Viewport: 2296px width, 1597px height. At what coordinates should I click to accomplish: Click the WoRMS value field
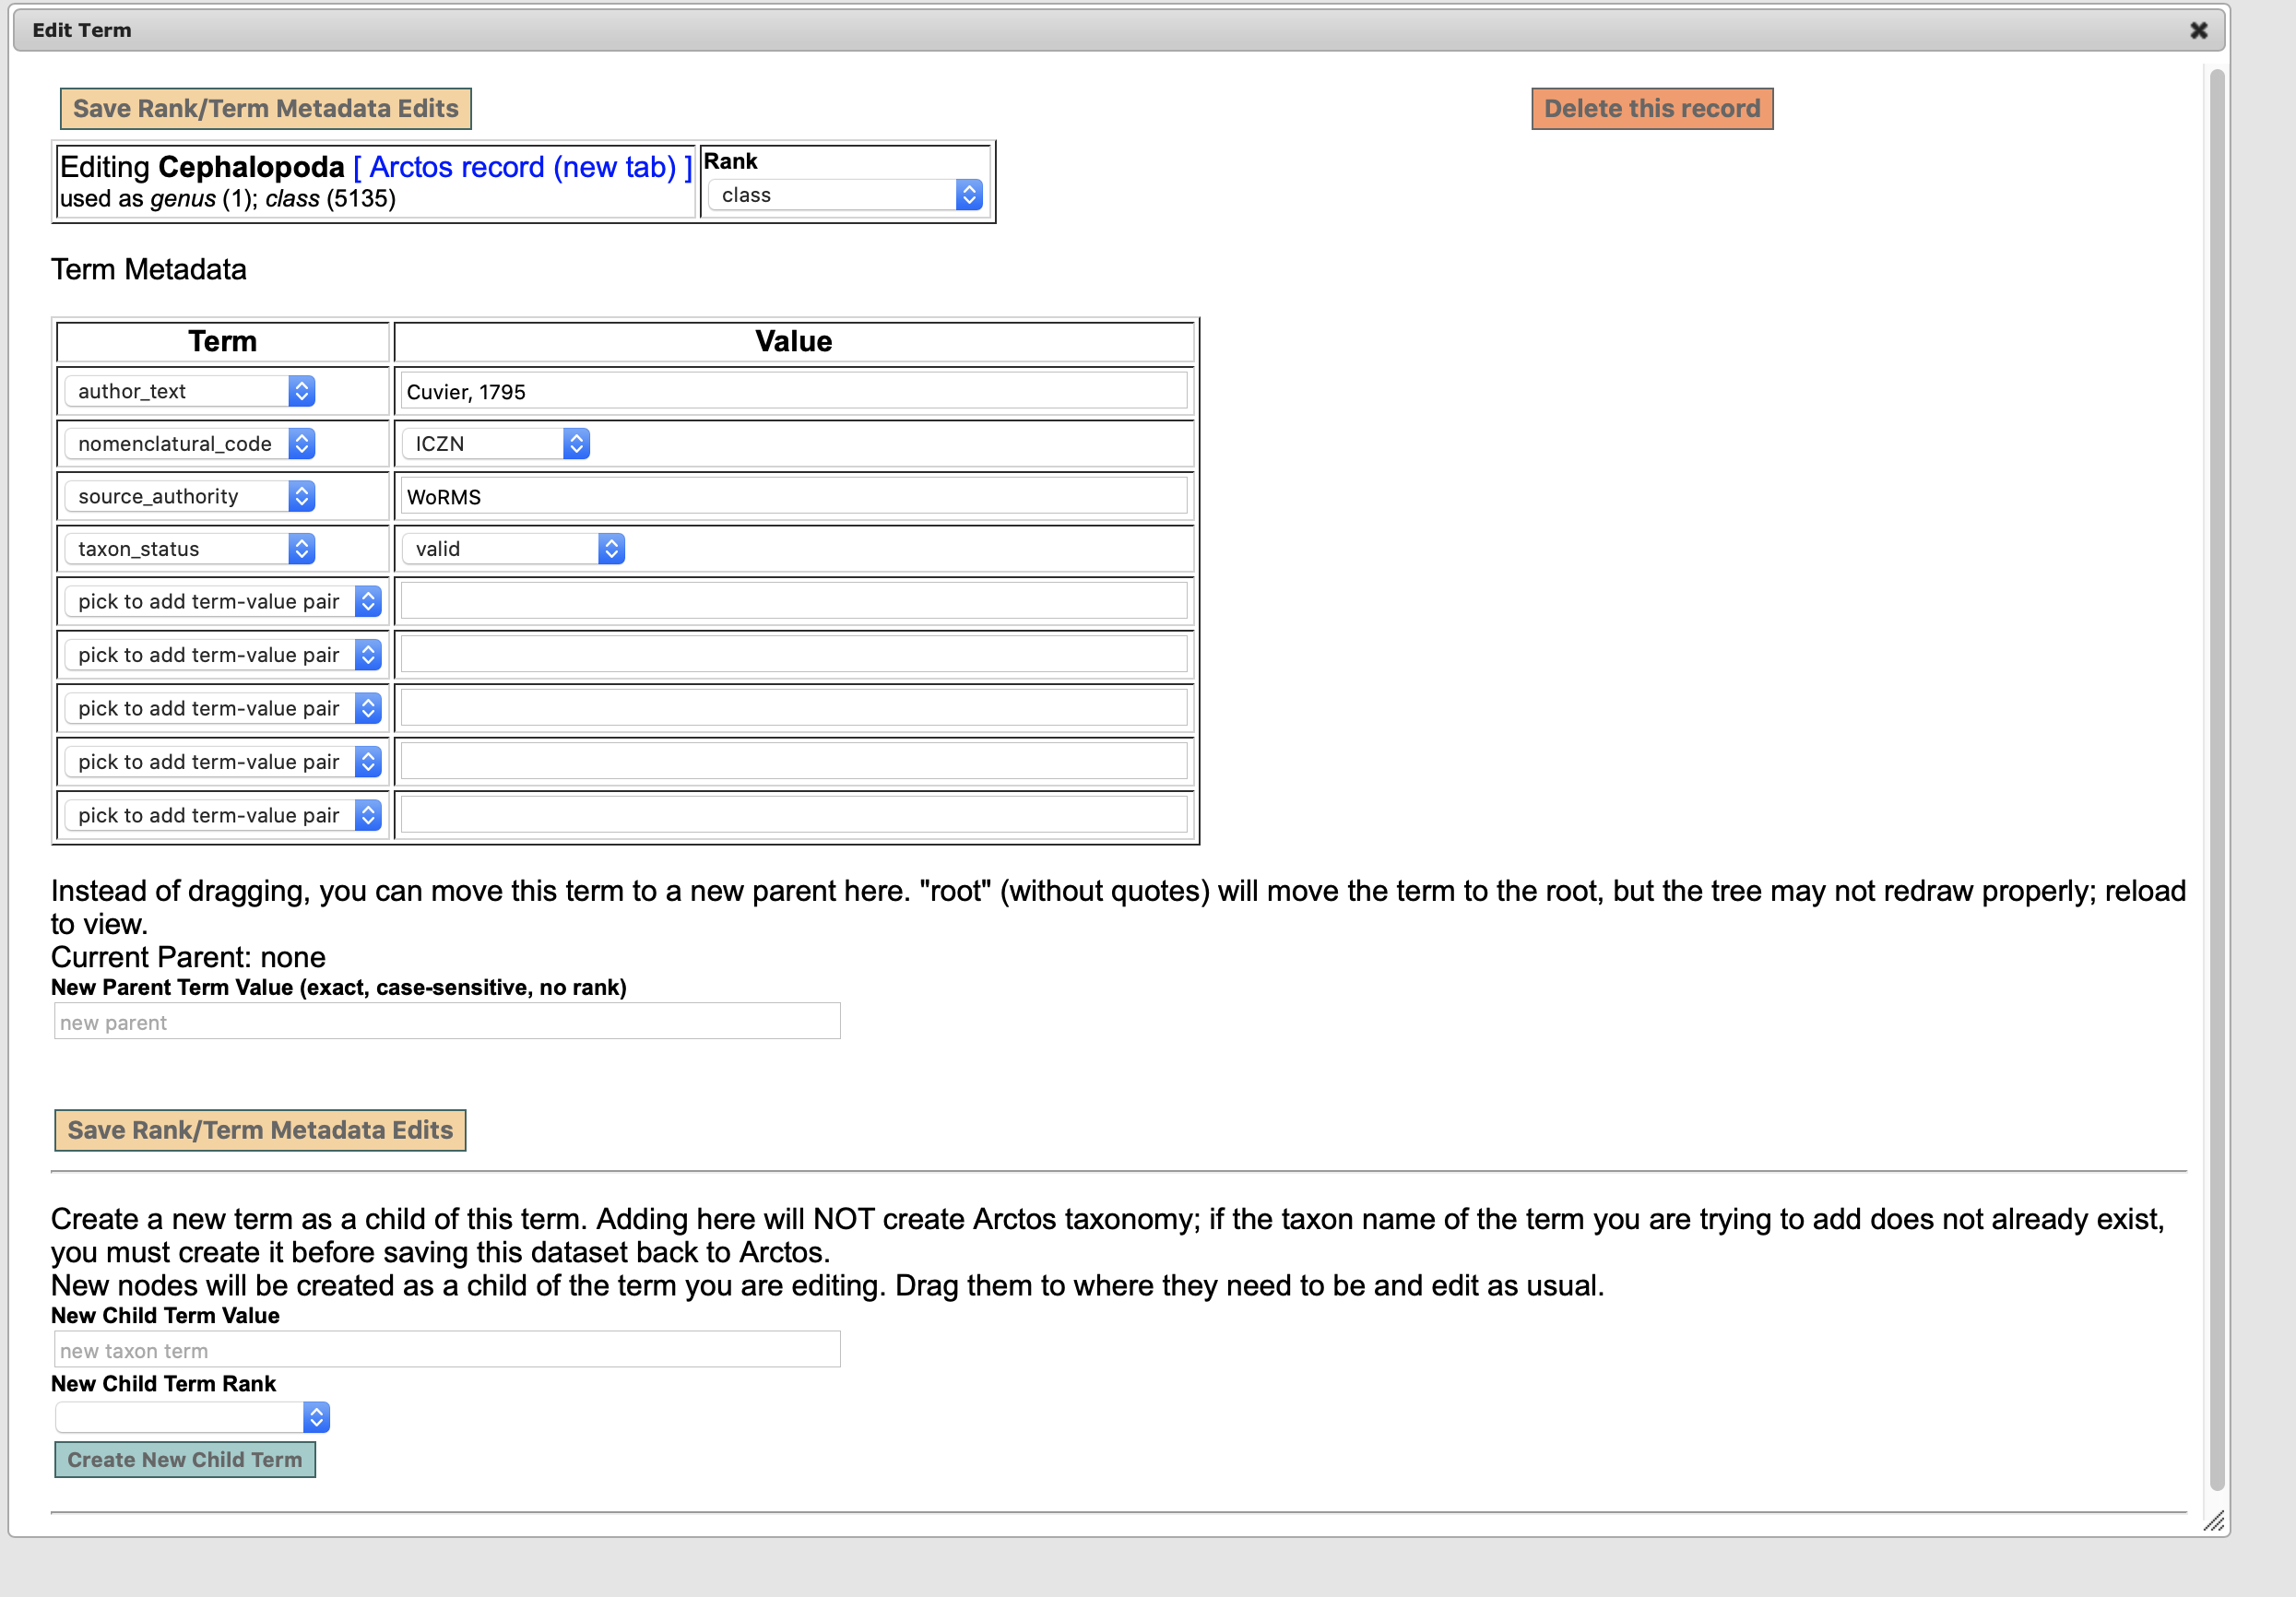(x=794, y=496)
